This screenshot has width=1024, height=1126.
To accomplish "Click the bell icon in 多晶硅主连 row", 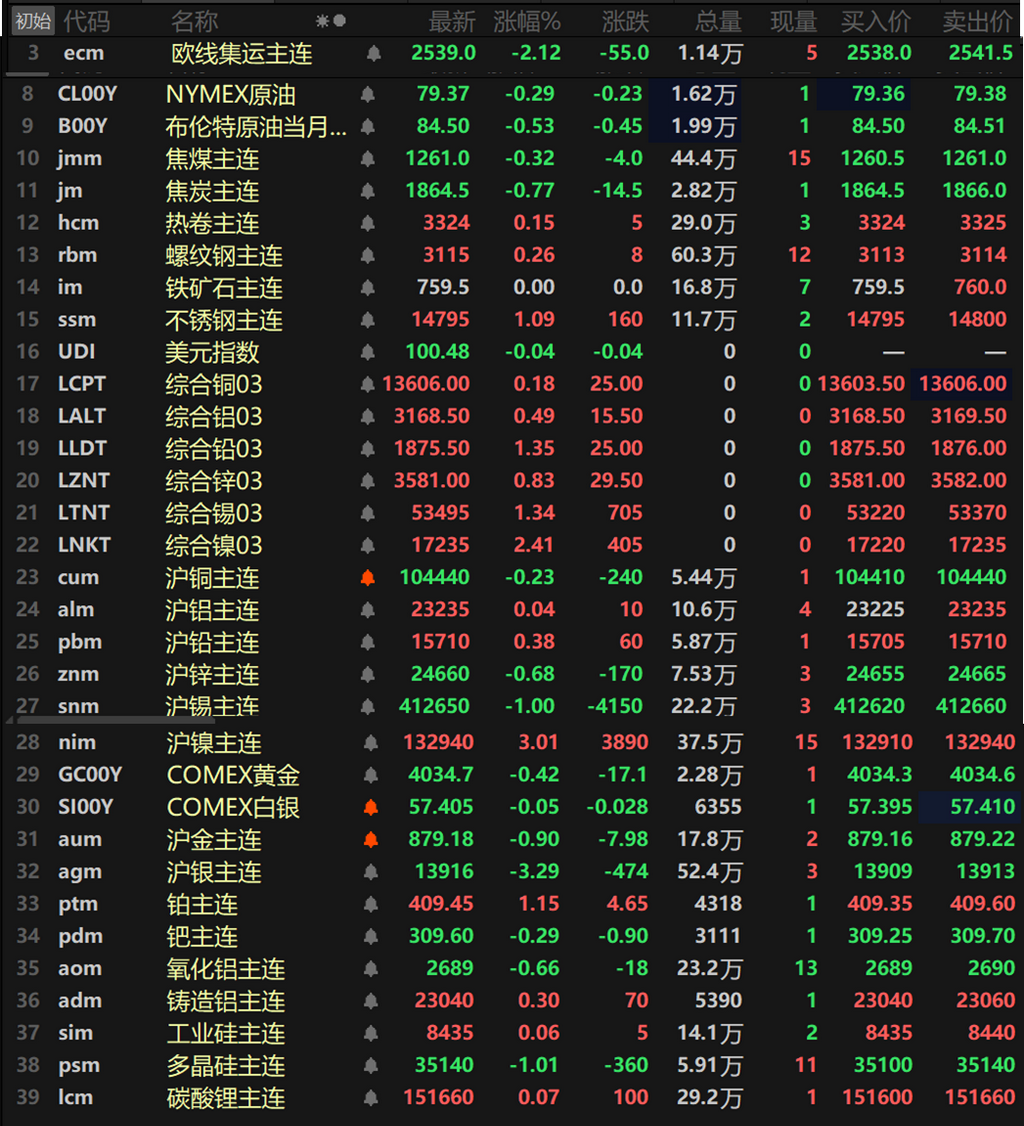I will [x=371, y=1065].
